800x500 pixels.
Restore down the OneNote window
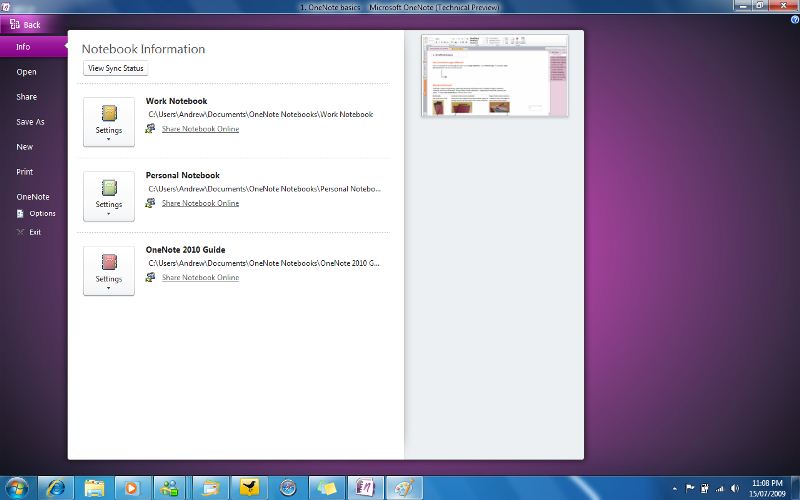click(x=759, y=5)
